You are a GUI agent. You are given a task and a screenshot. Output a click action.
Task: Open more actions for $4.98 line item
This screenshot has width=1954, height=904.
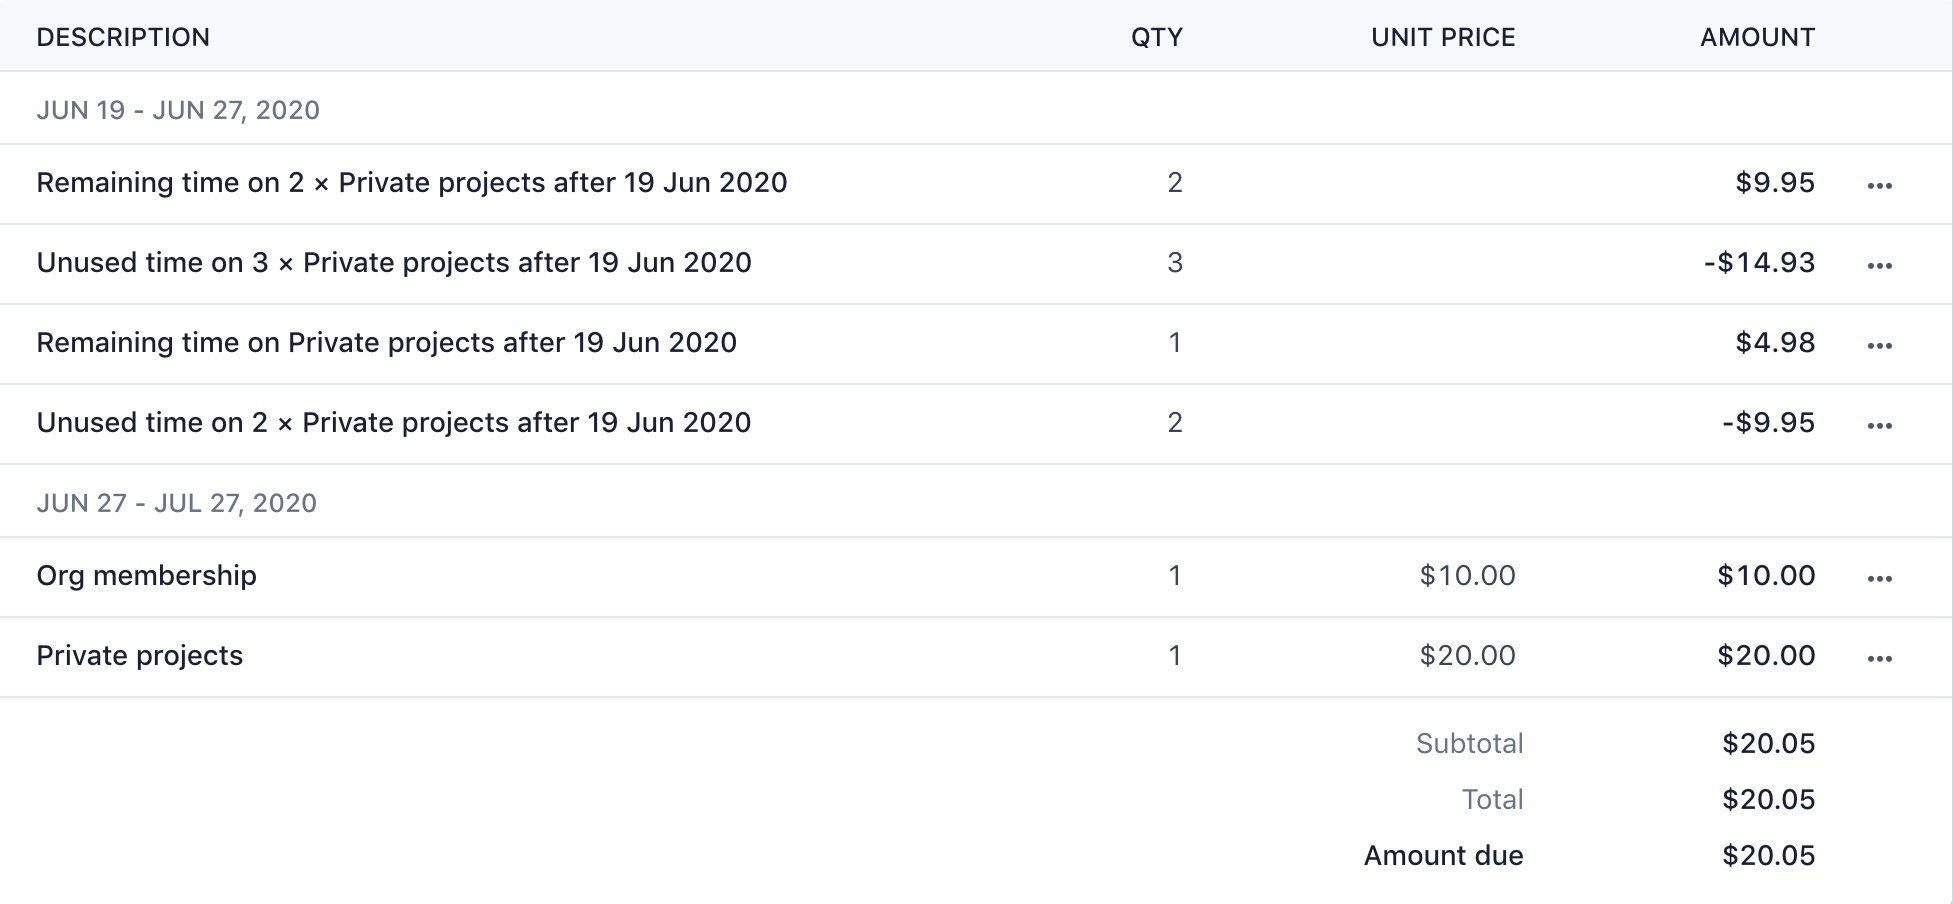[1879, 345]
